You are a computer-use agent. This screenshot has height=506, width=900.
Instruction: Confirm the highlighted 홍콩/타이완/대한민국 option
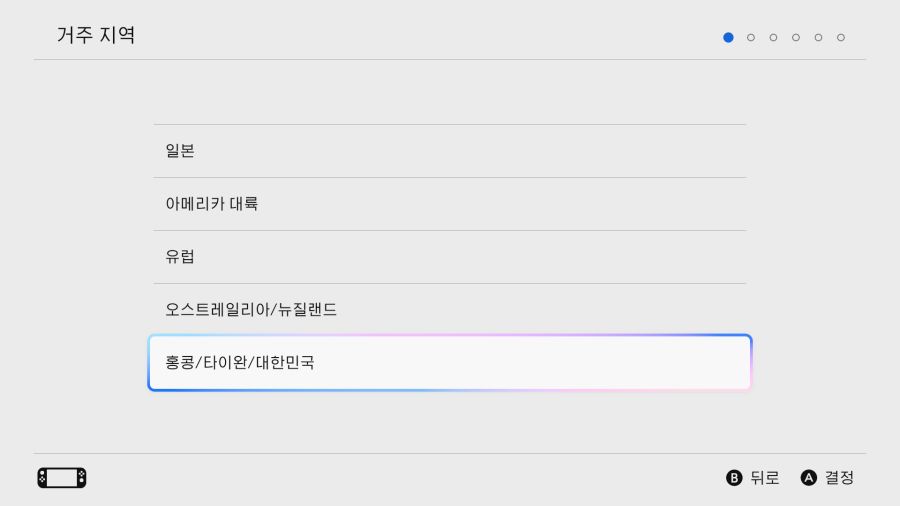click(449, 362)
